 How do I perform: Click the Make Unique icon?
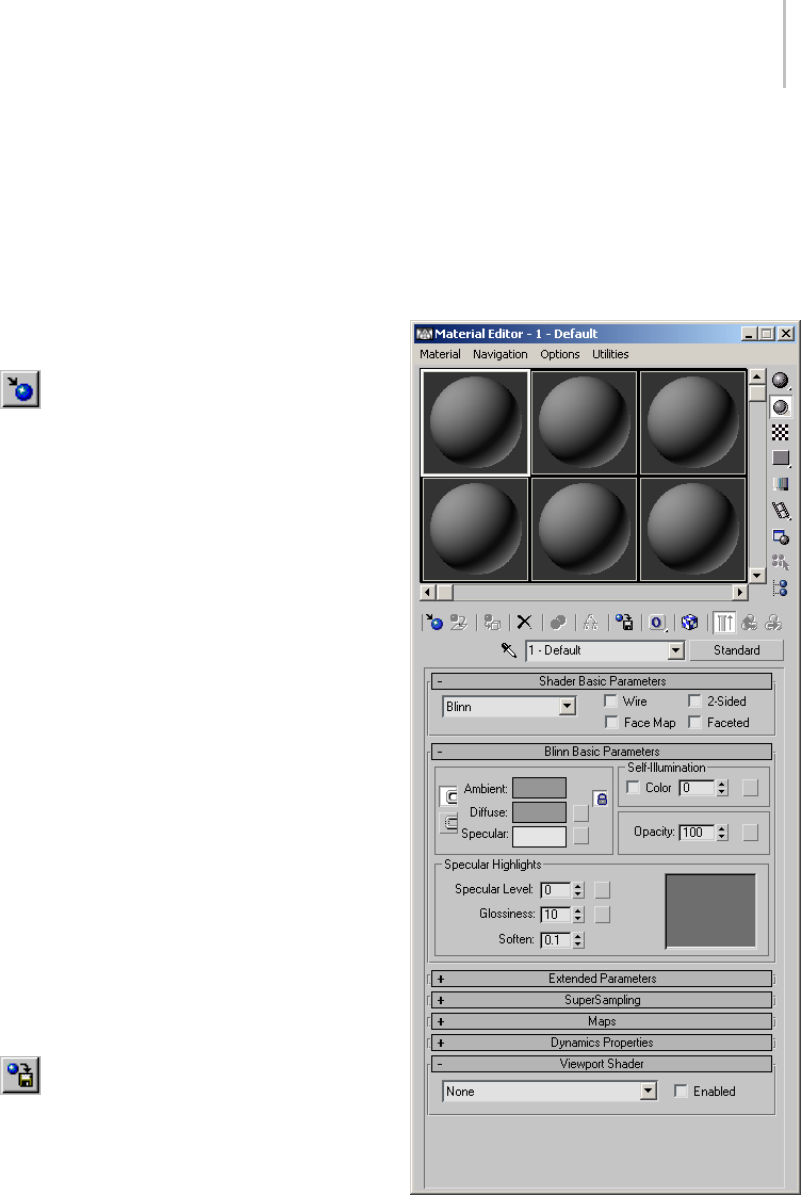click(590, 623)
